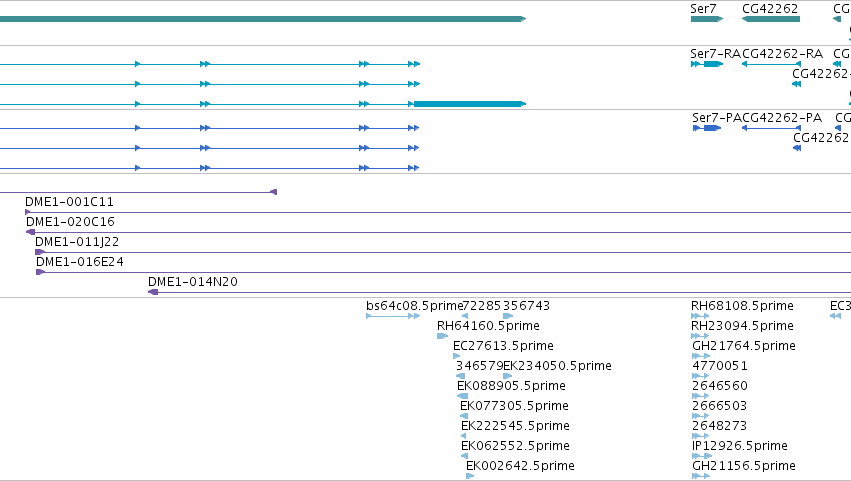
Task: Click EST EK062552.5prime label
Action: pyautogui.click(x=515, y=447)
